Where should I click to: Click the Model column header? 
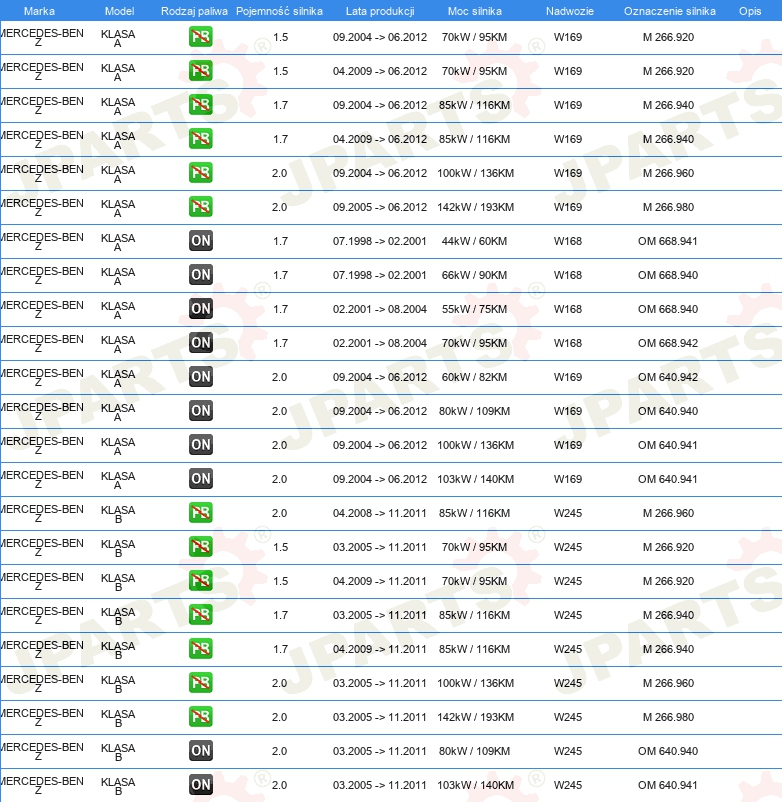[x=119, y=11]
